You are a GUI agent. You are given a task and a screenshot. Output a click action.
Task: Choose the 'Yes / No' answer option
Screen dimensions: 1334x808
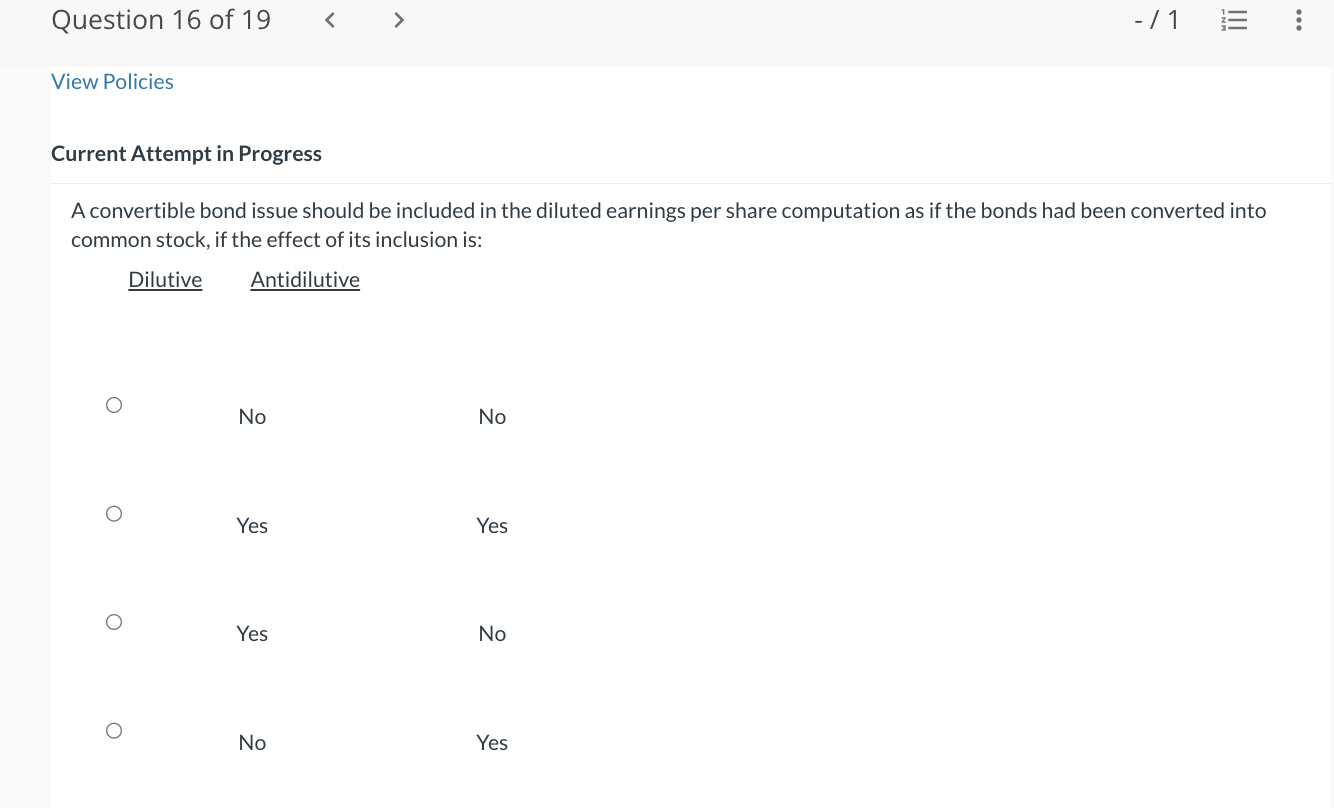coord(113,621)
